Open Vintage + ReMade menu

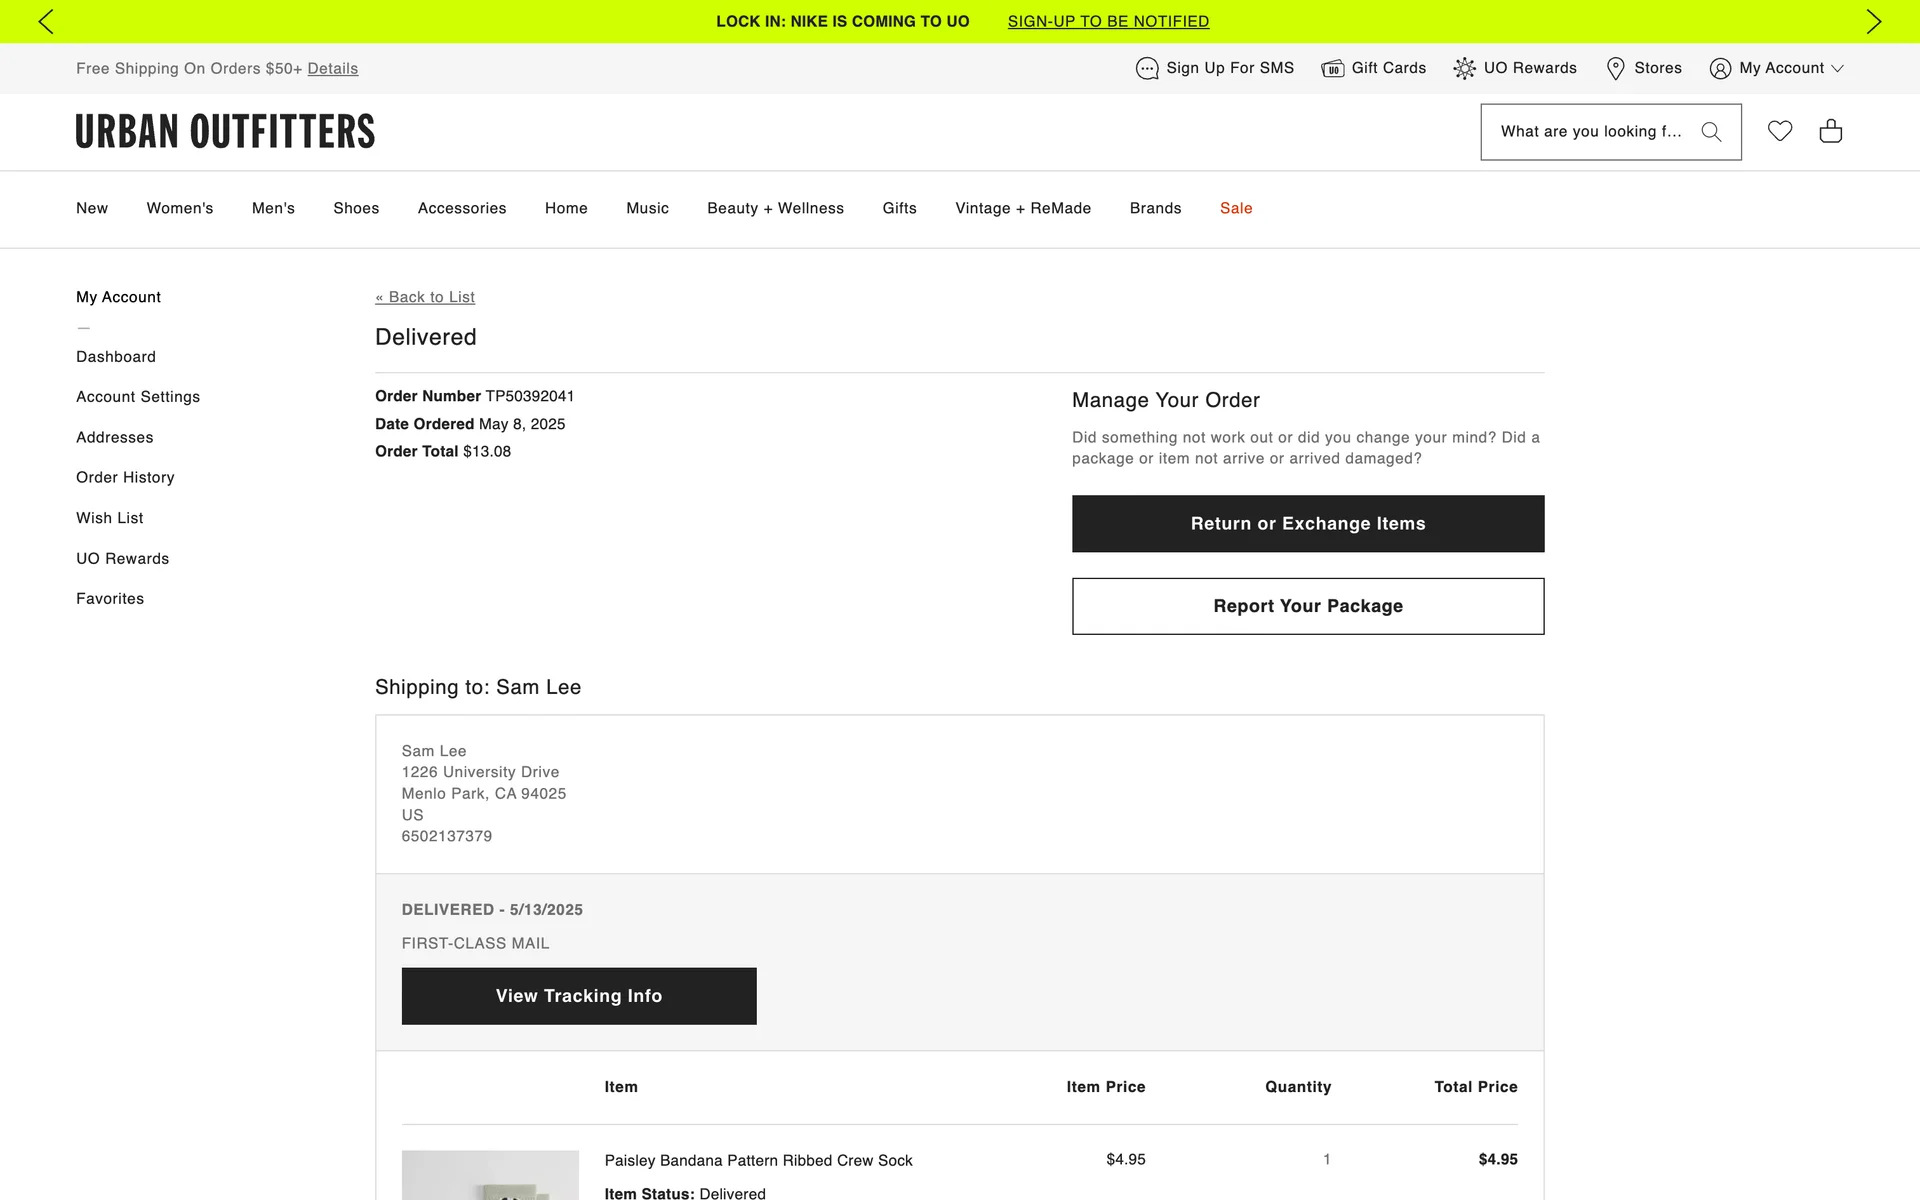[x=1023, y=208]
